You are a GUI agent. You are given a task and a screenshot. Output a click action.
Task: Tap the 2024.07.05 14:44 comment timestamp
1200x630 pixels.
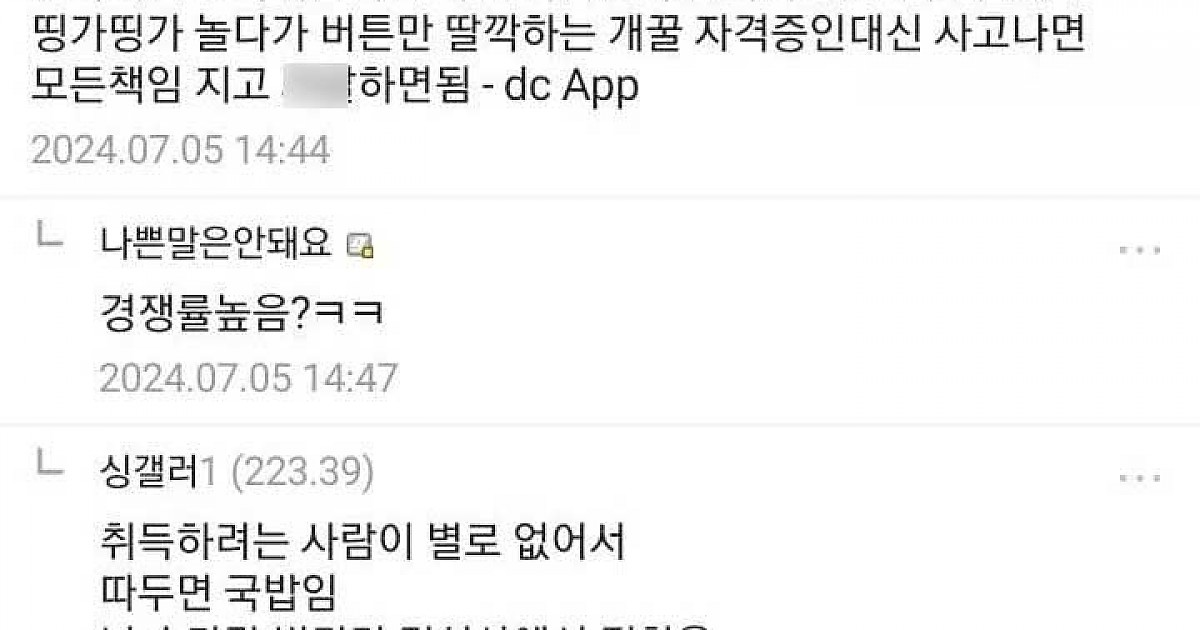(x=180, y=150)
